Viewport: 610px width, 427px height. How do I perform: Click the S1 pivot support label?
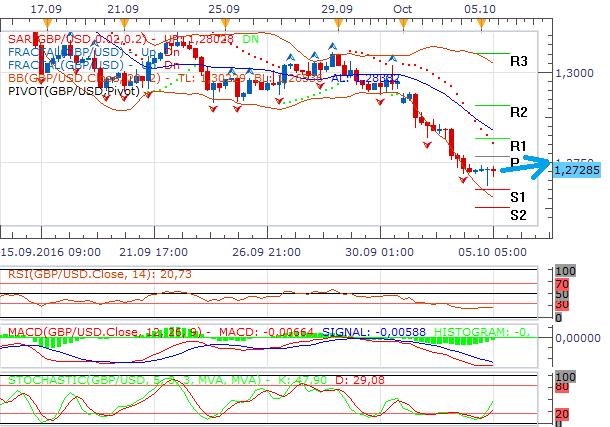tap(518, 196)
